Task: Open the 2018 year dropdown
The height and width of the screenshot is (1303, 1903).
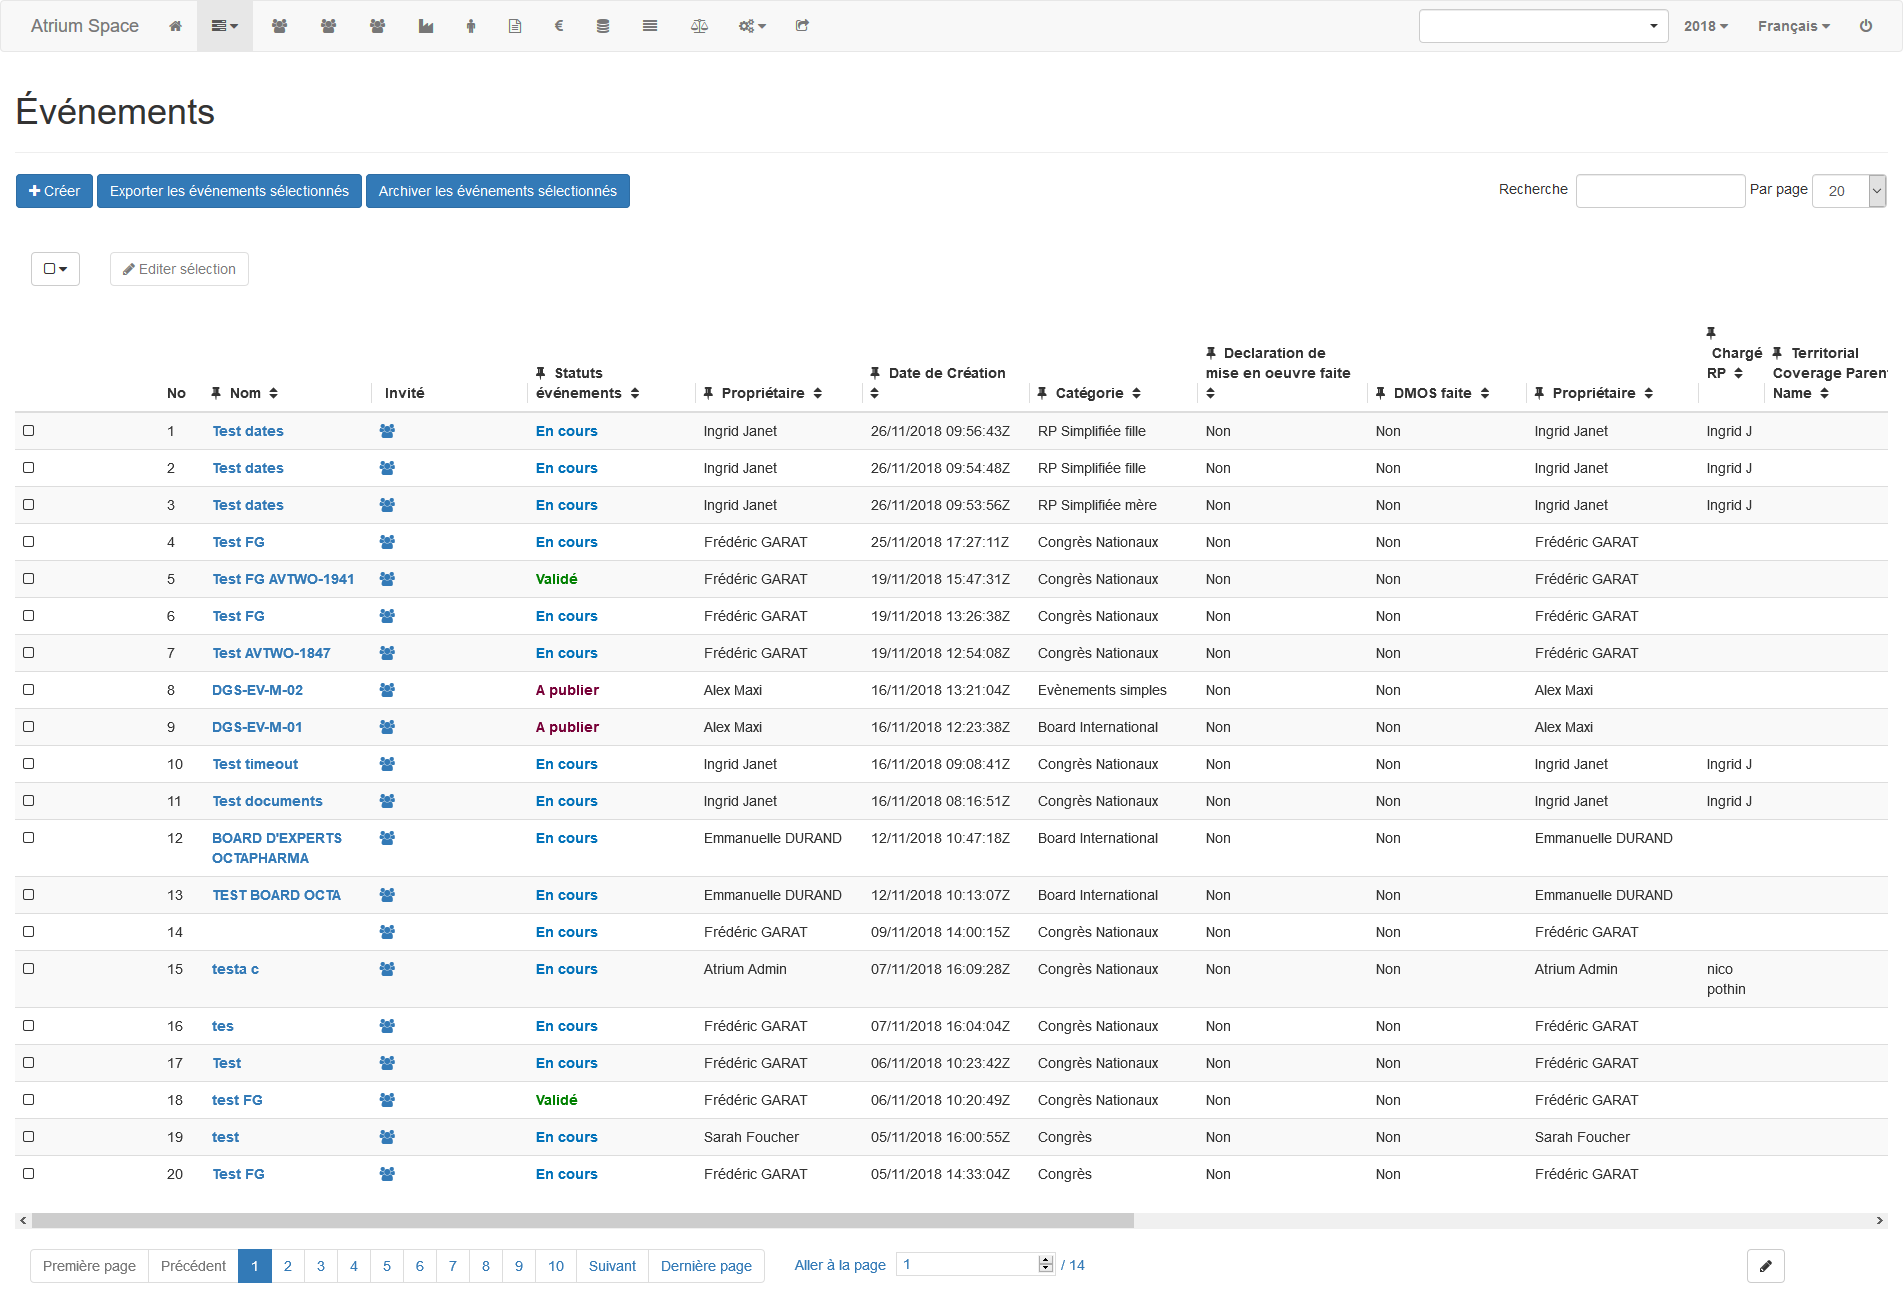Action: (1705, 26)
